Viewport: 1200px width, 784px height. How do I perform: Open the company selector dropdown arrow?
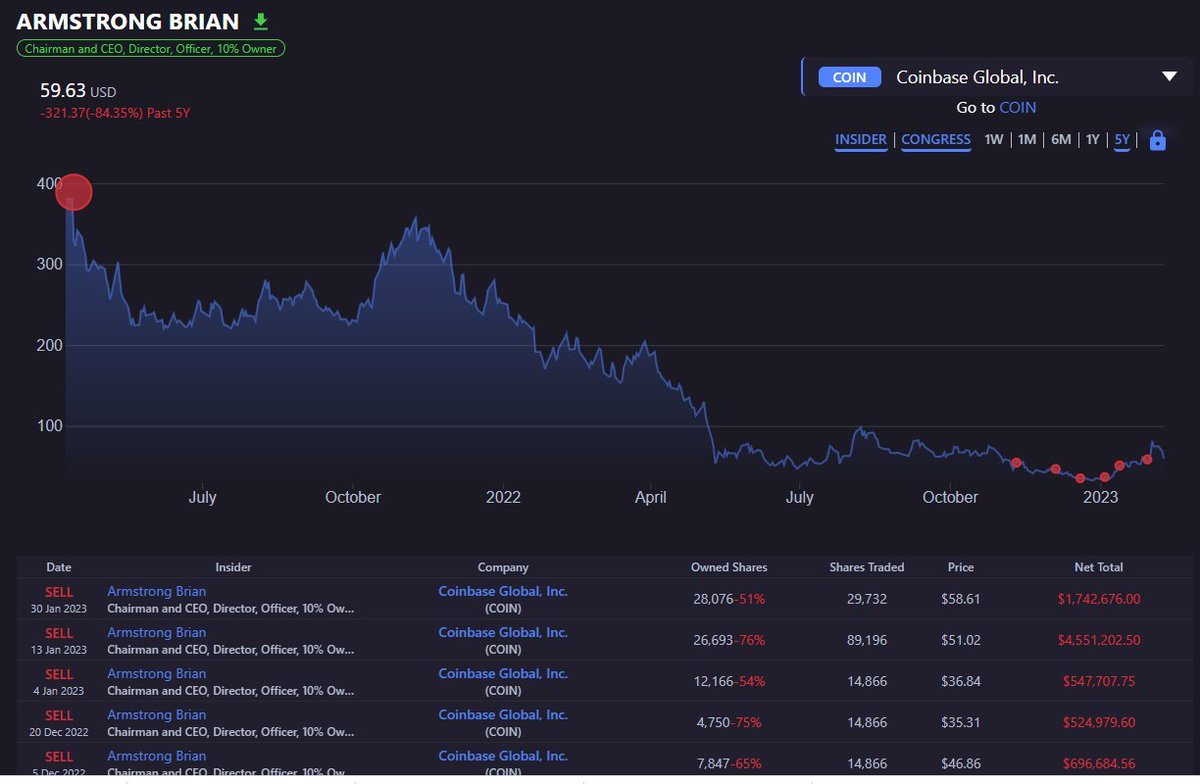click(1169, 77)
